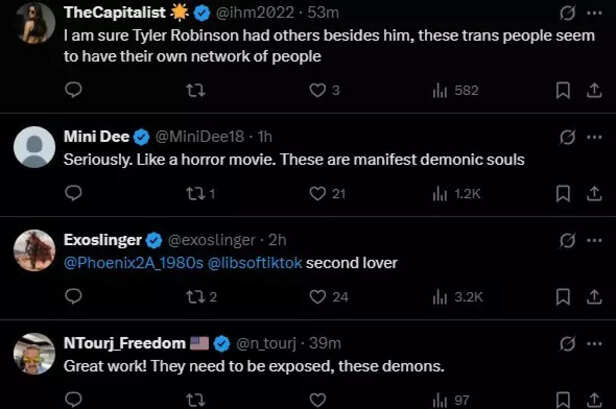This screenshot has width=616, height=409.
Task: Open more options on Mini Dee's post
Action: tap(596, 136)
